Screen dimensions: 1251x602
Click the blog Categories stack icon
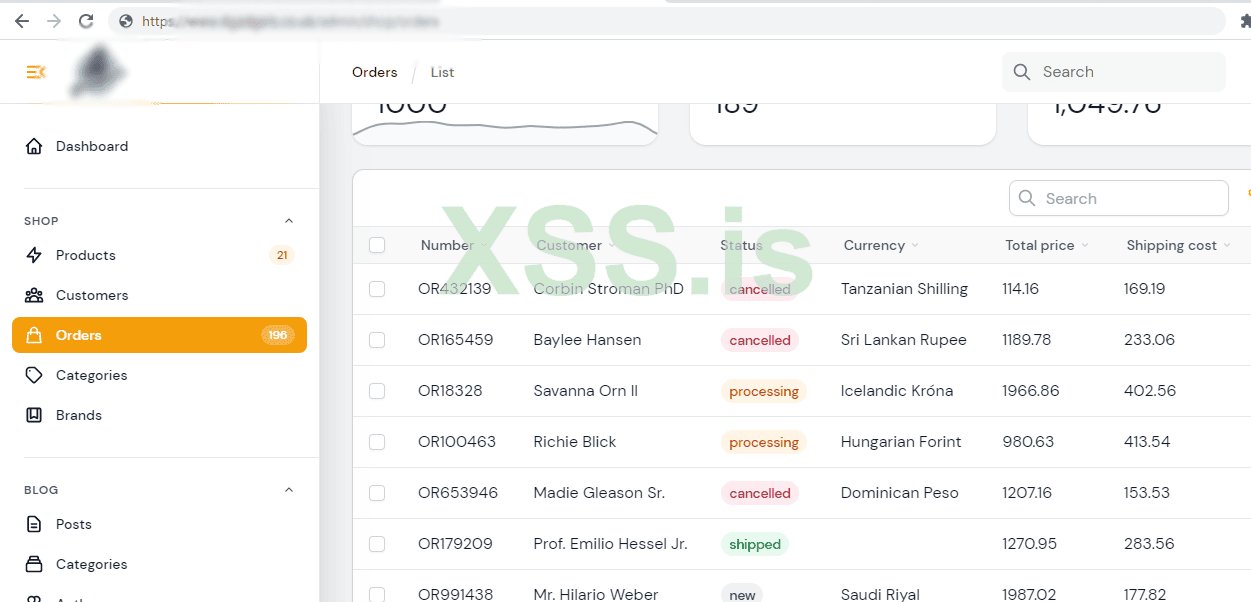click(x=34, y=564)
